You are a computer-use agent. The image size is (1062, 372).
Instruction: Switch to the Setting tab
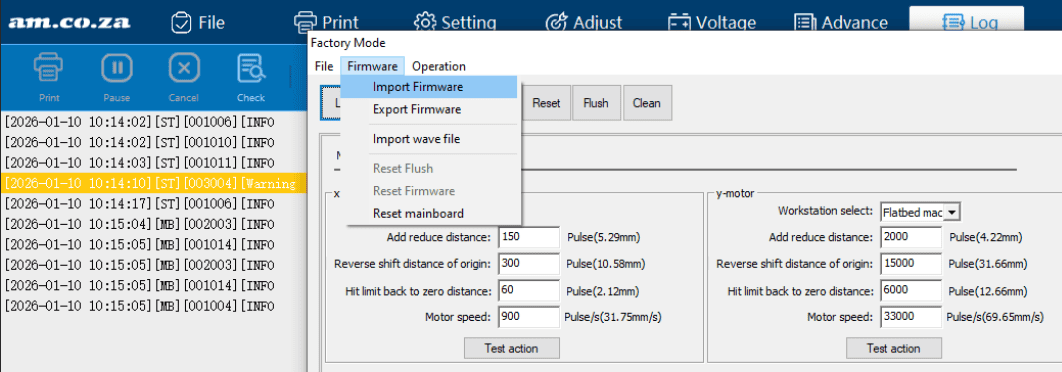pos(455,23)
